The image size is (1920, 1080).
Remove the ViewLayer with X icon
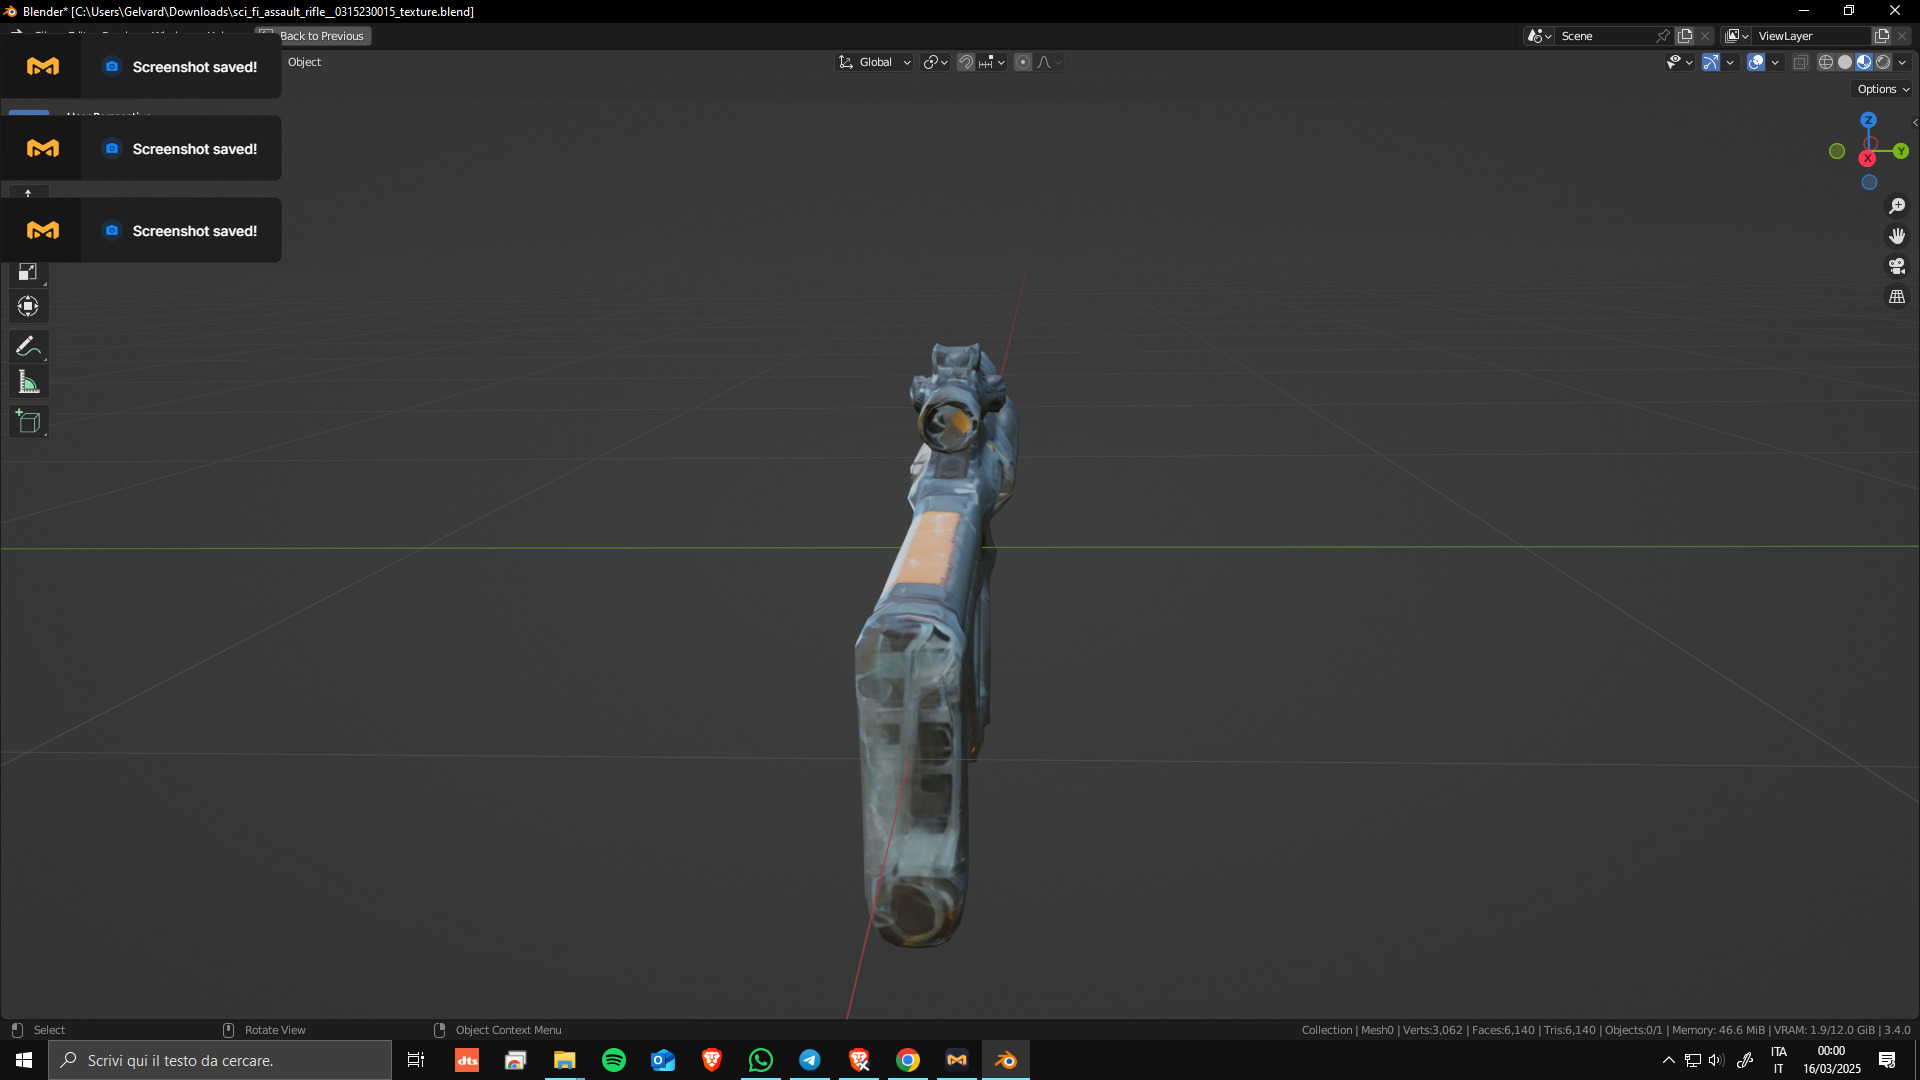click(x=1902, y=36)
